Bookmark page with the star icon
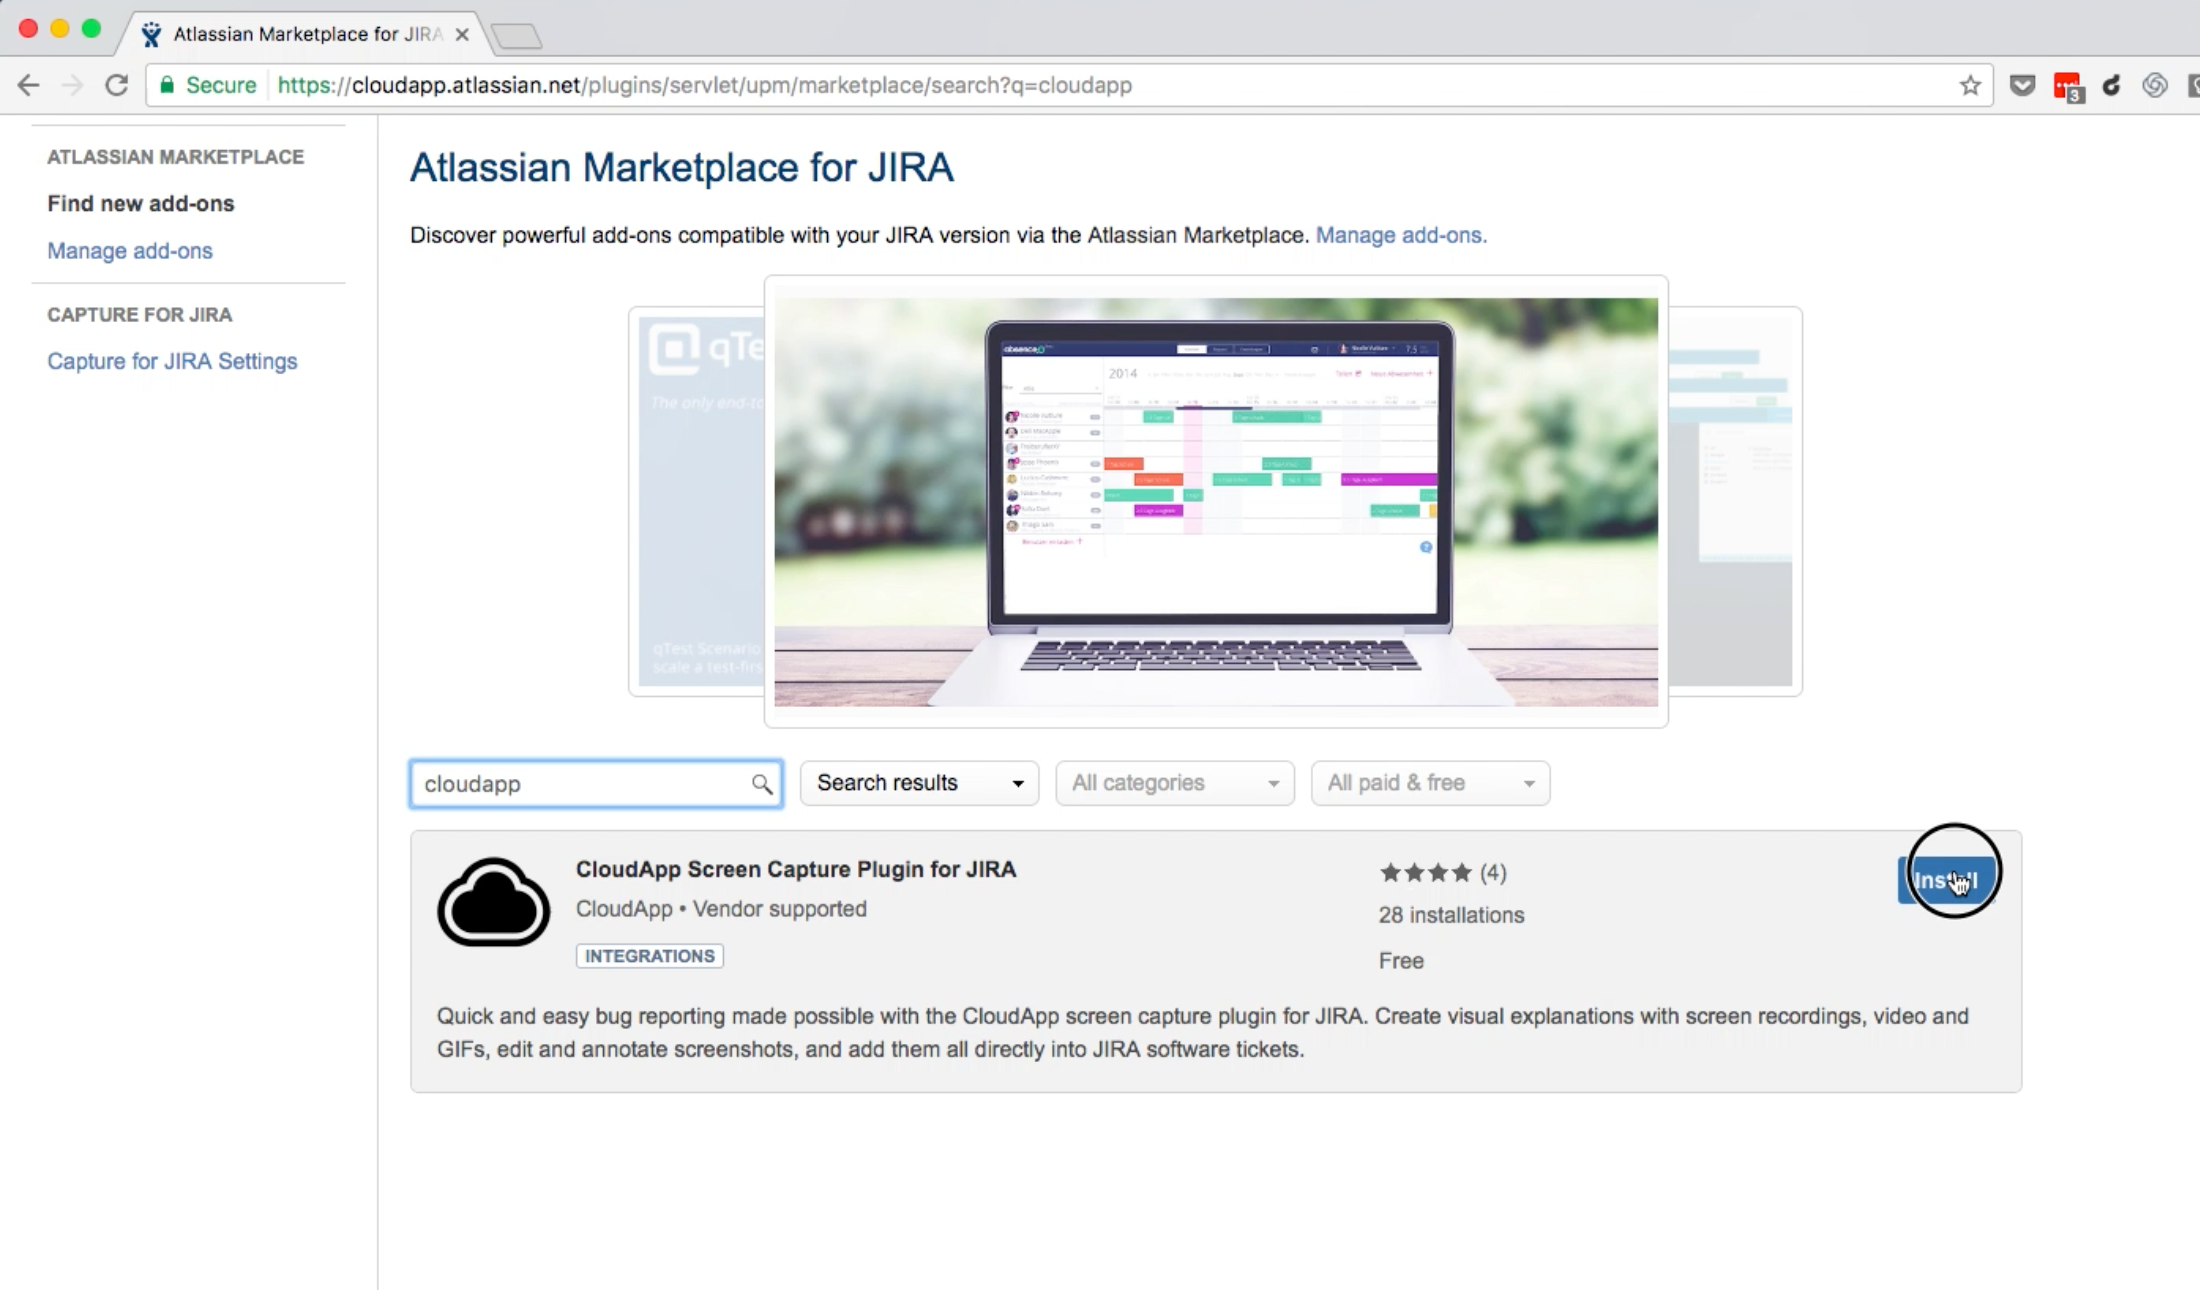 [1969, 85]
